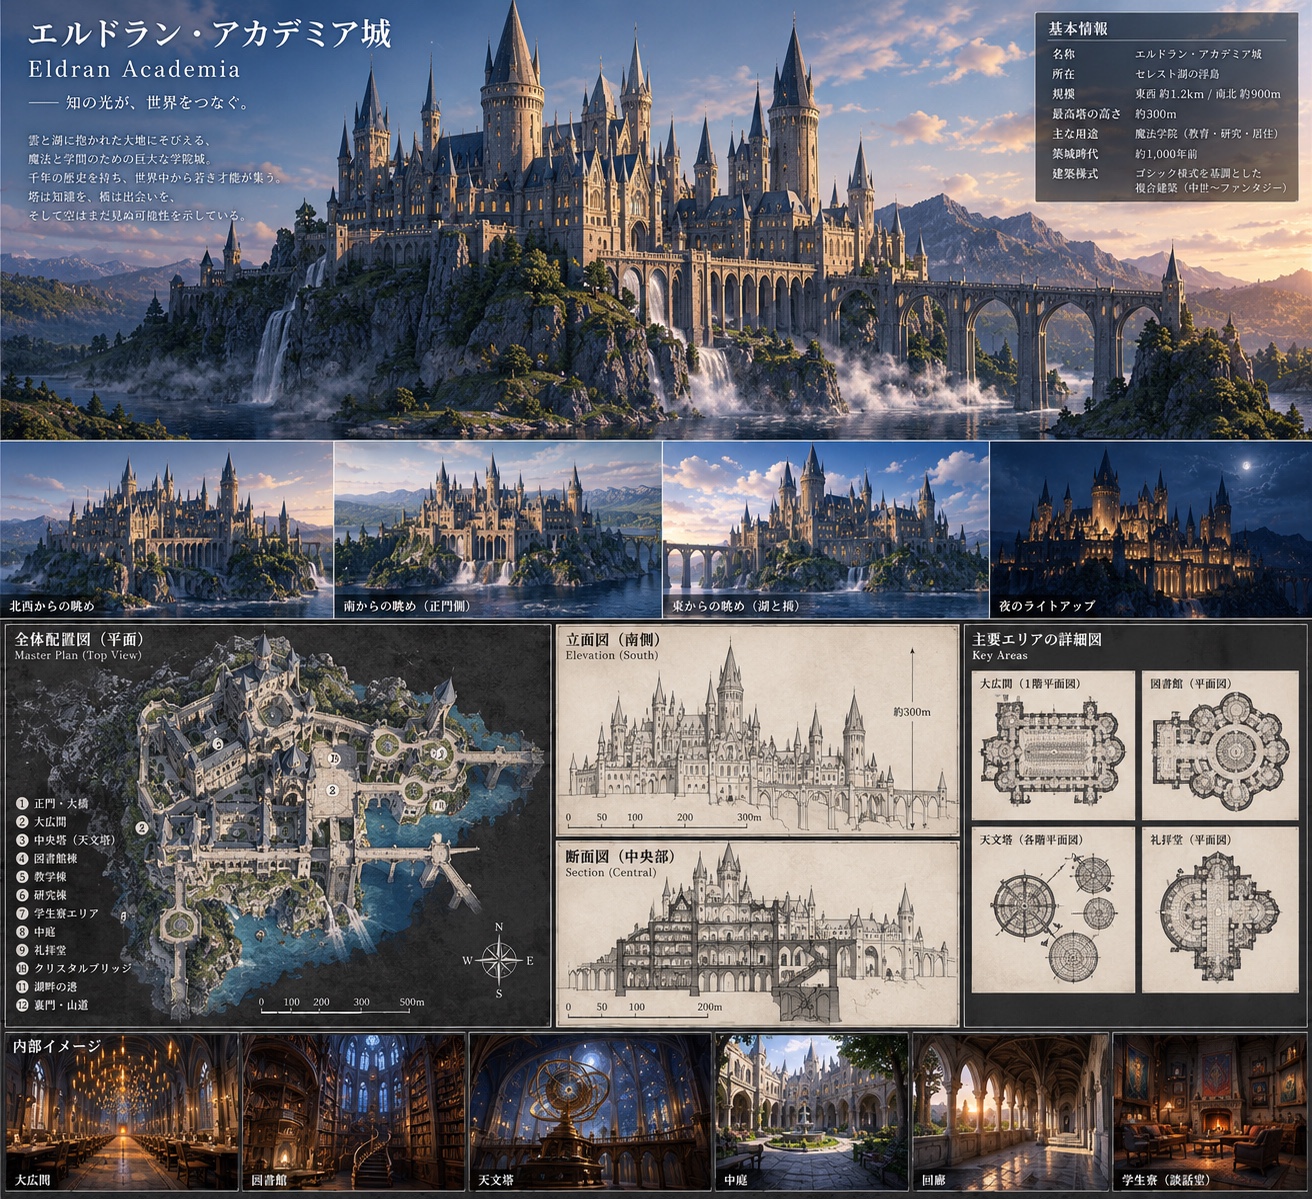Viewport: 1312px width, 1199px height.
Task: Select legend entry 研究棟
Action: point(41,895)
